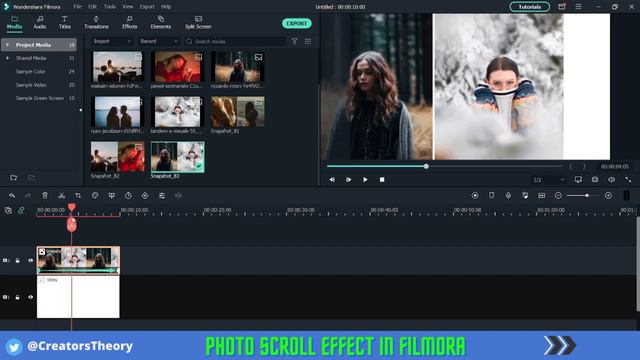Image resolution: width=640 pixels, height=360 pixels.
Task: Open the File menu
Action: 77,7
